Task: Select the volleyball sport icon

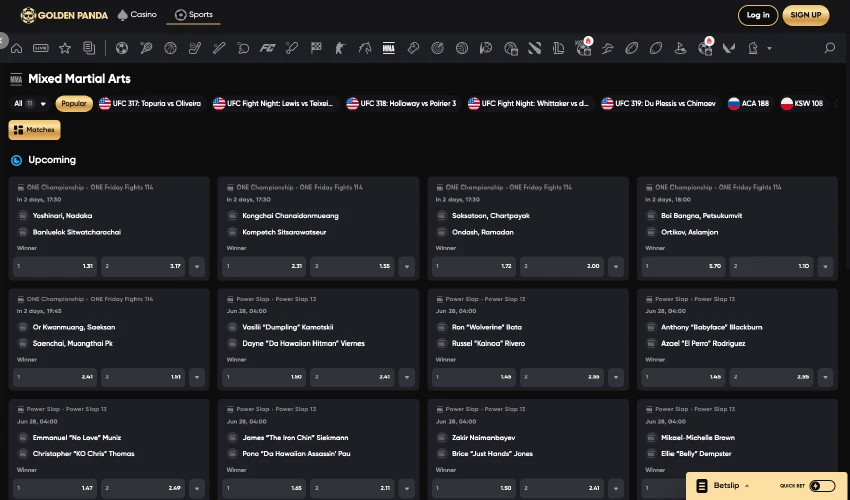Action: tap(462, 48)
